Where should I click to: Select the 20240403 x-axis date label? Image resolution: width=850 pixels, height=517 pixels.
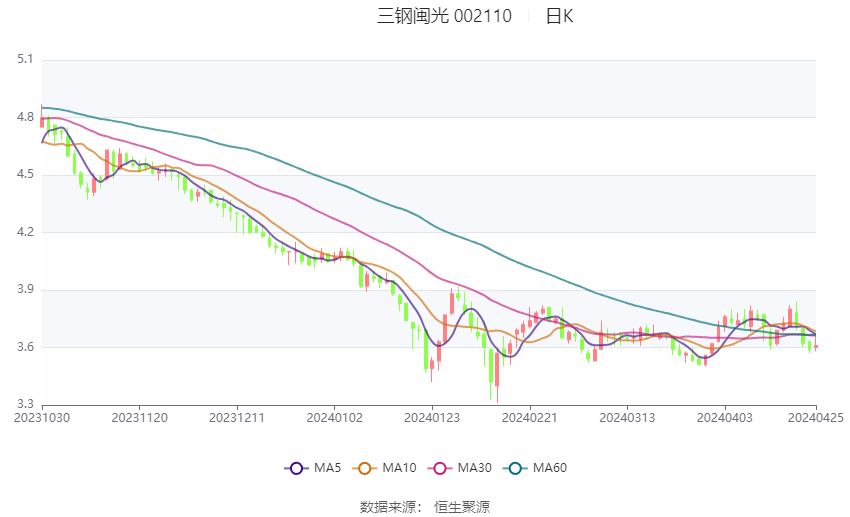tap(725, 418)
